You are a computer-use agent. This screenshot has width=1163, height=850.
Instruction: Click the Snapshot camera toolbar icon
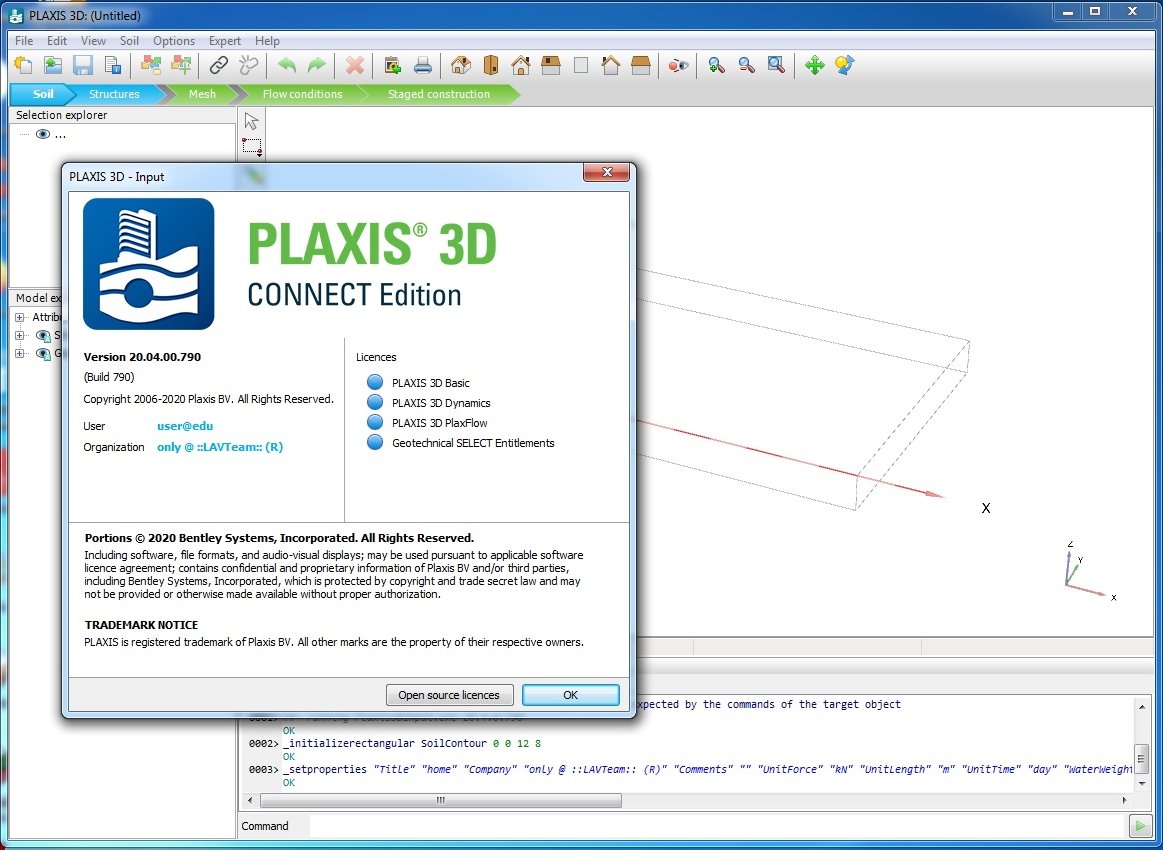(x=392, y=65)
